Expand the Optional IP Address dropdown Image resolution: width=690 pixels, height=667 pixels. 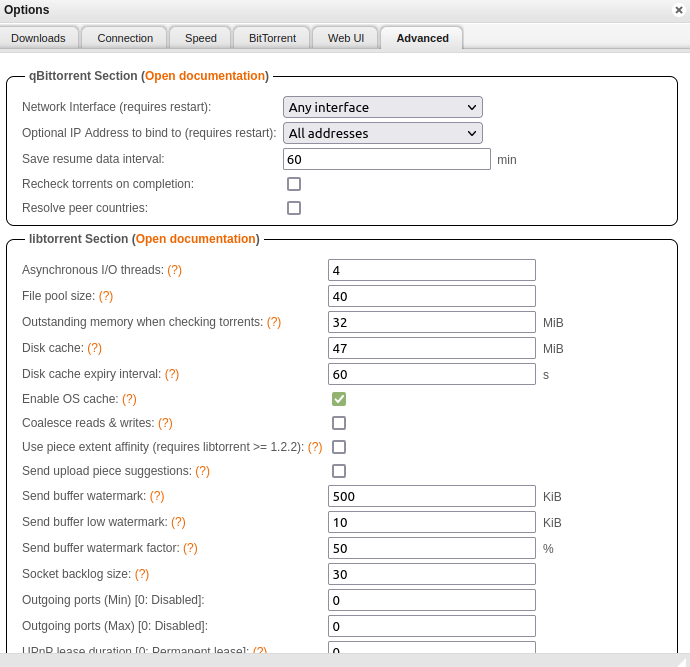click(x=383, y=133)
